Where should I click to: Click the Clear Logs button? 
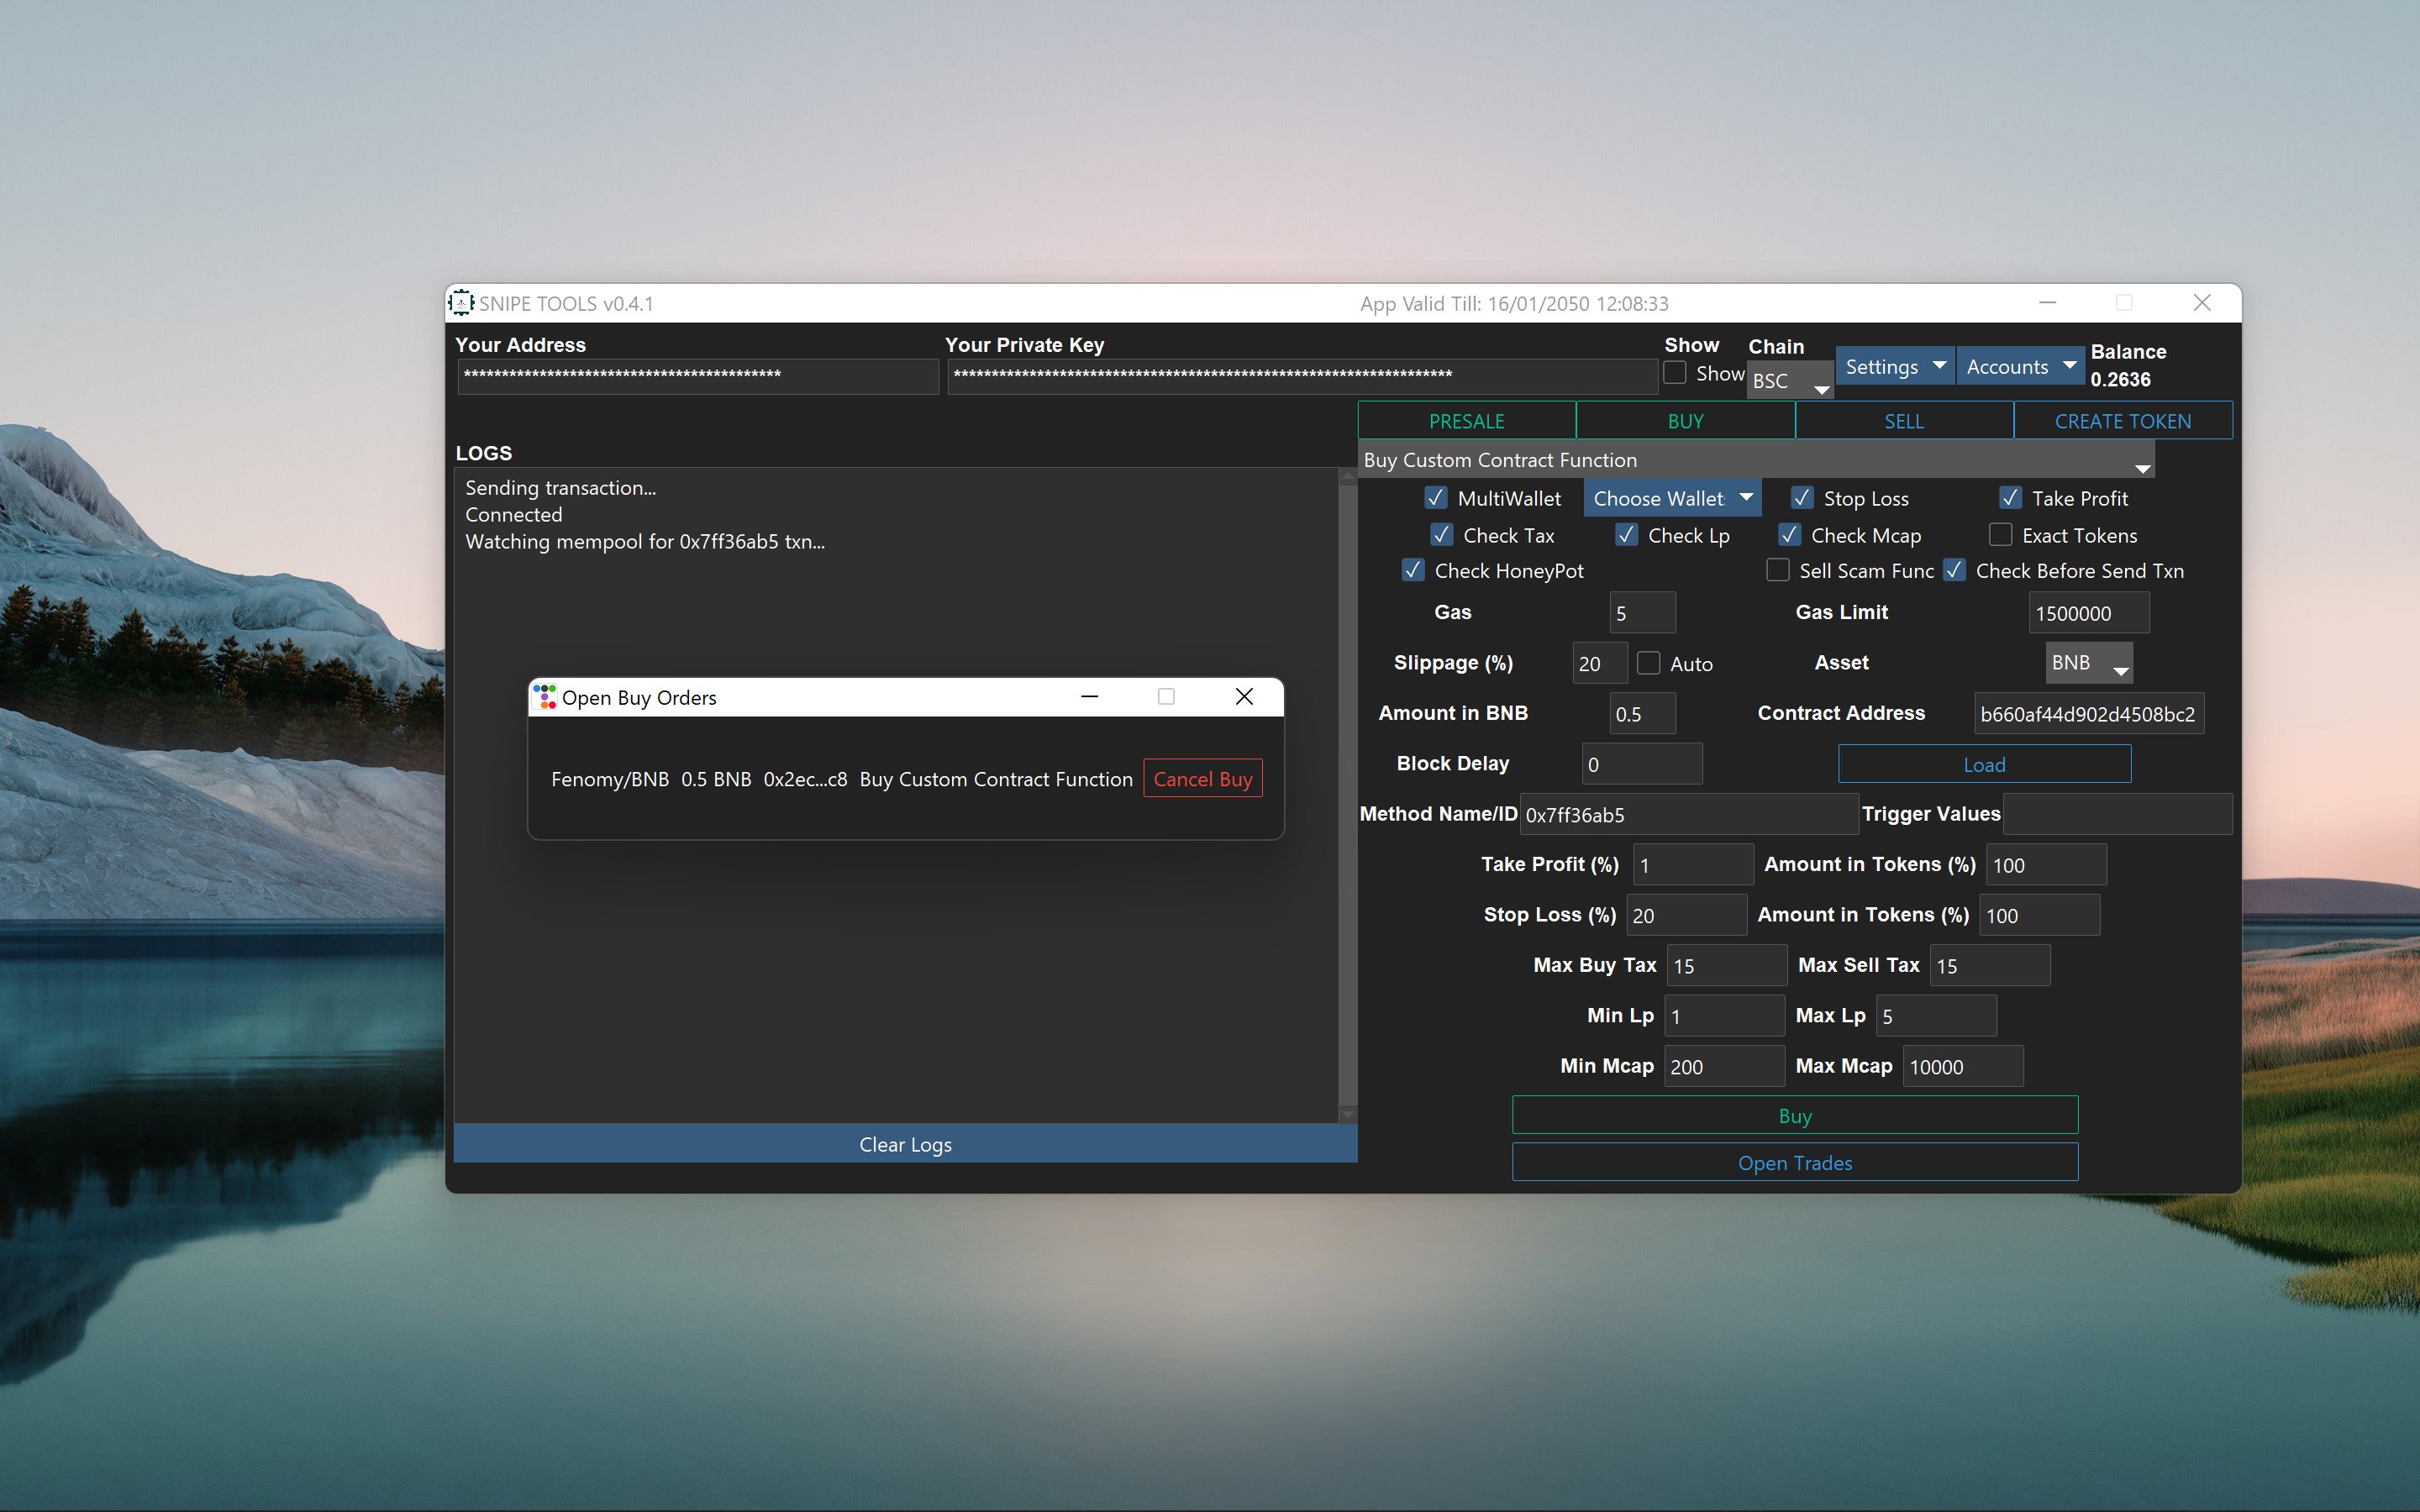pos(905,1144)
